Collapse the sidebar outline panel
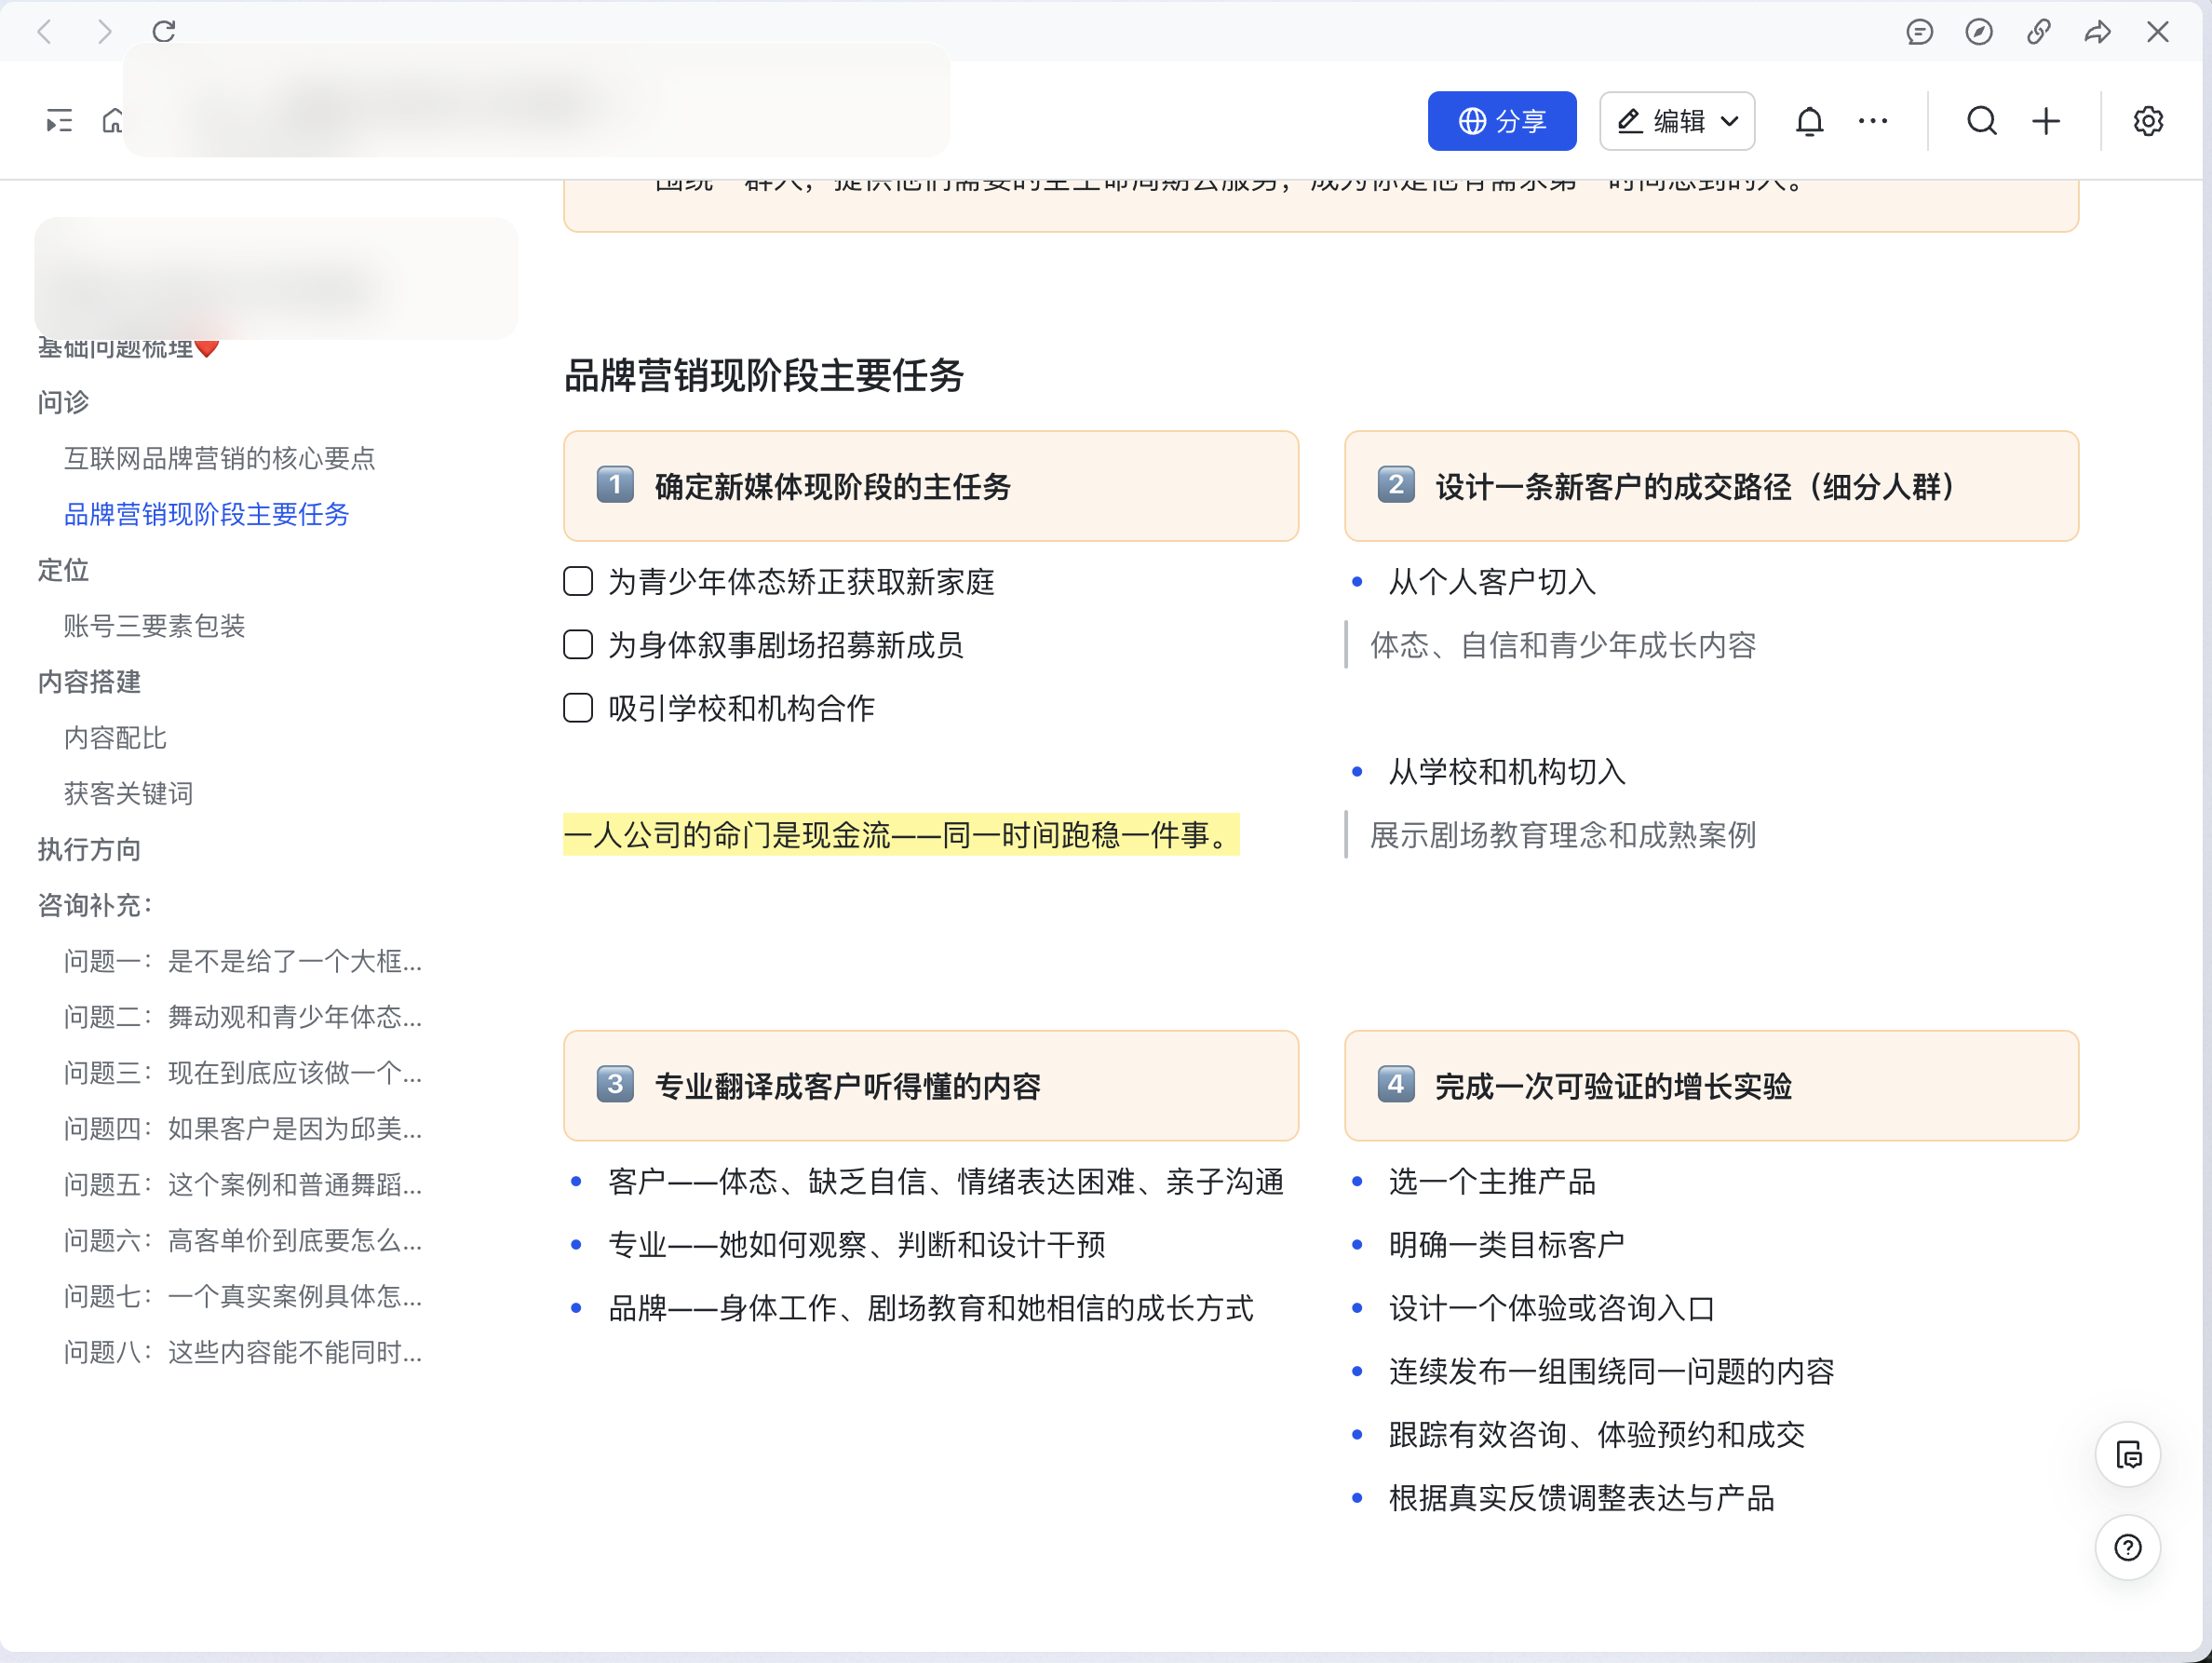Screen dimensions: 2212x1663 [59, 121]
